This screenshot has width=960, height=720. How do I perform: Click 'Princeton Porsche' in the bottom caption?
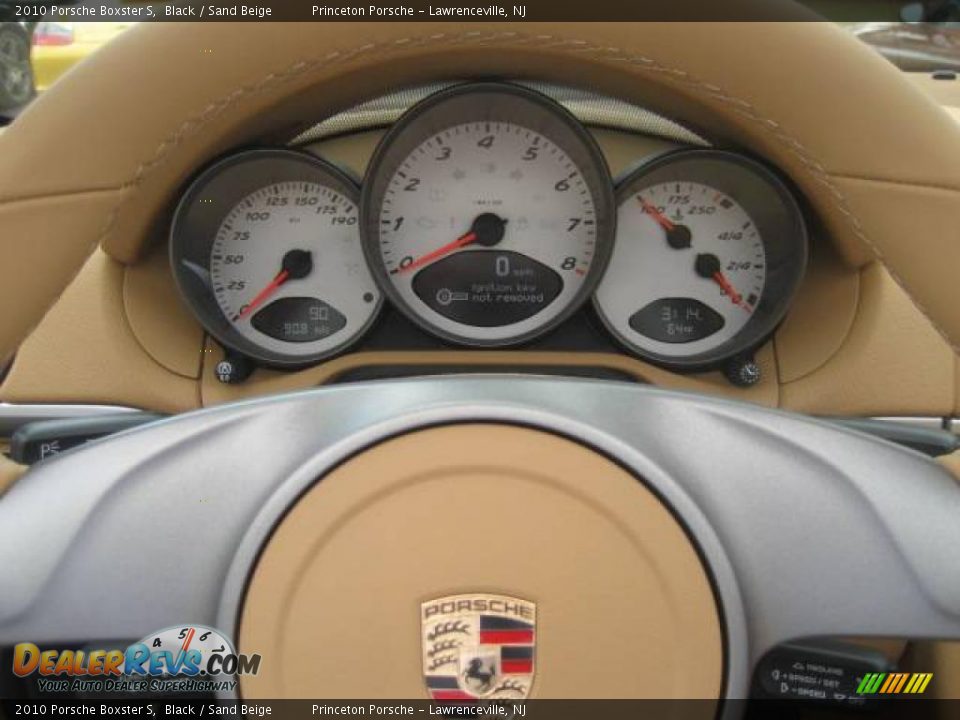click(362, 710)
